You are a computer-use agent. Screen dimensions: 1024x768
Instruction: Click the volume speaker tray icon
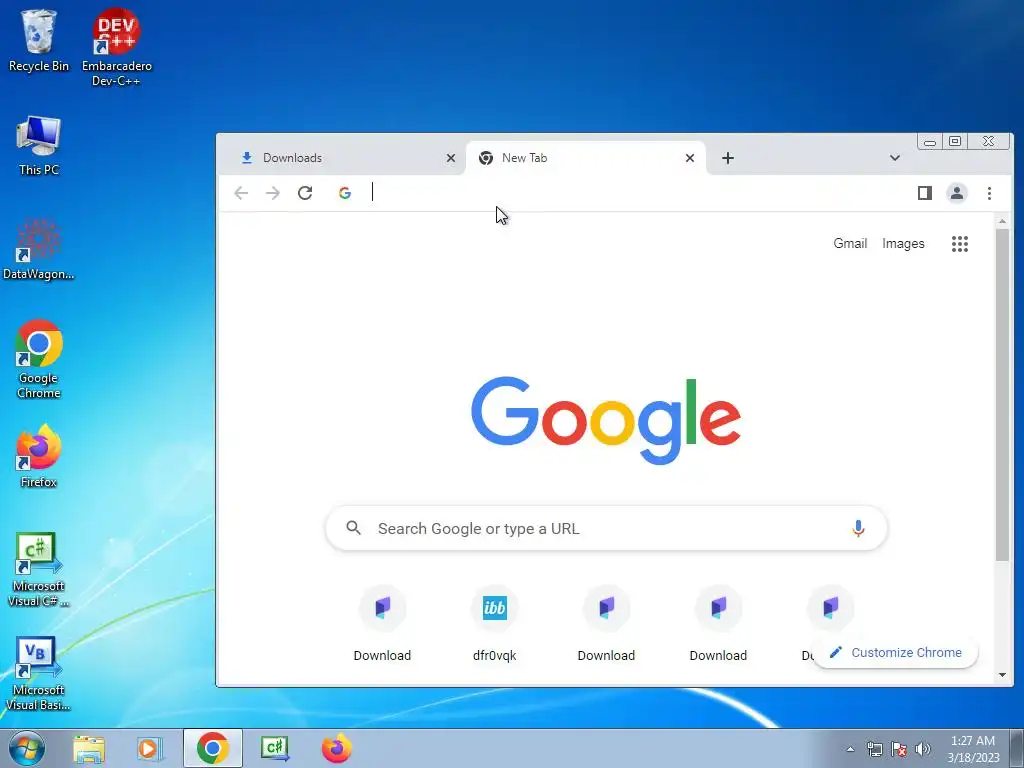pyautogui.click(x=923, y=749)
